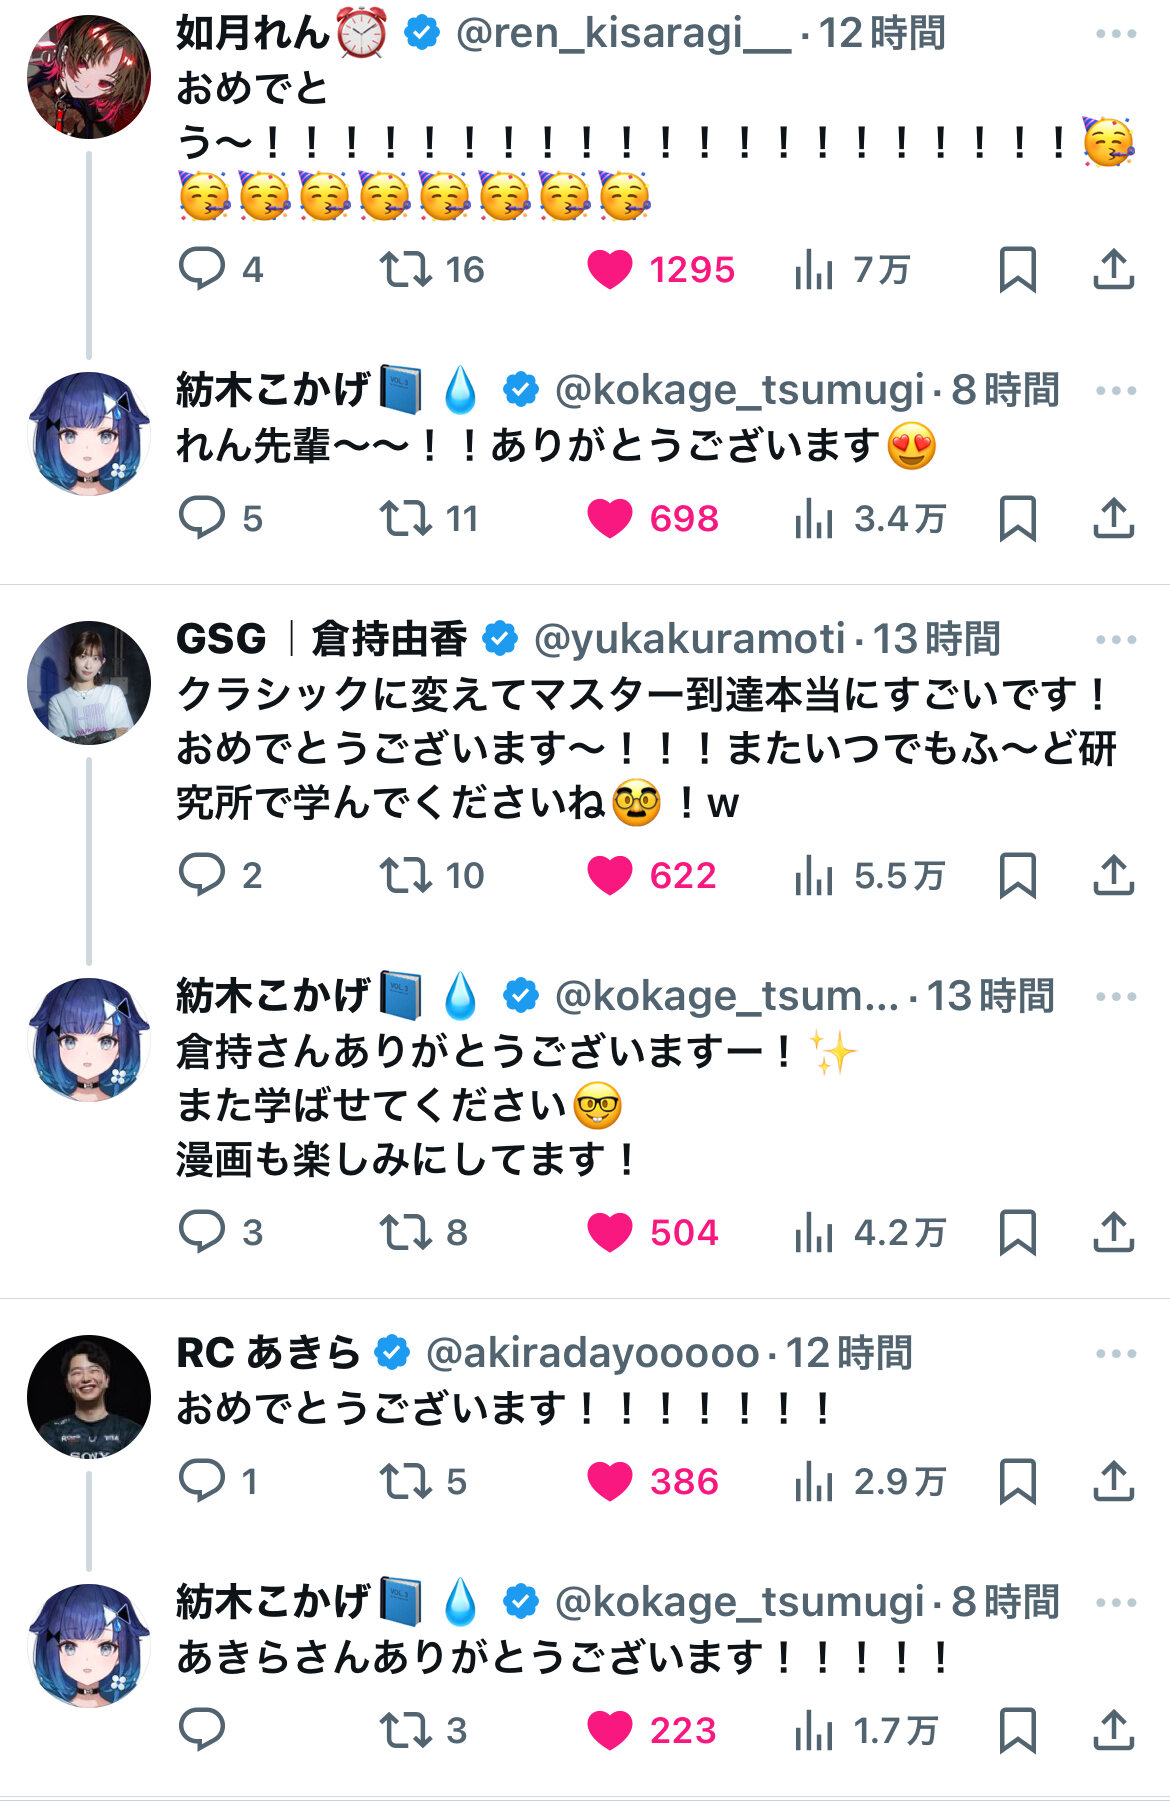View analytics of tweet with 3.4万 views

(x=814, y=519)
